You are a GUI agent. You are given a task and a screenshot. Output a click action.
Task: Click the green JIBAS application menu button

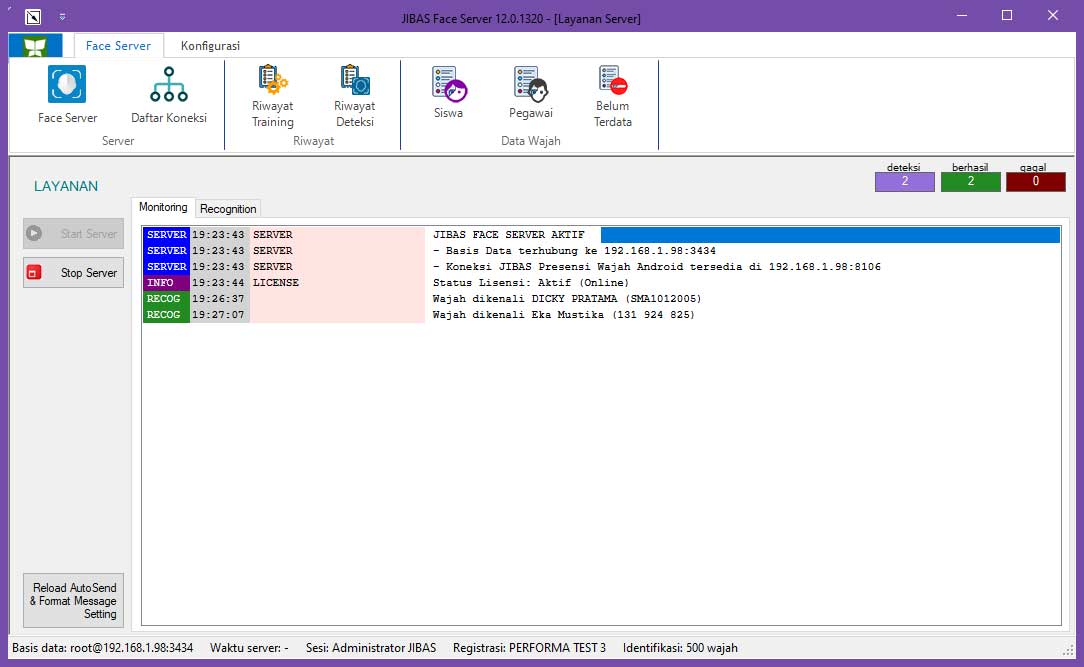35,46
